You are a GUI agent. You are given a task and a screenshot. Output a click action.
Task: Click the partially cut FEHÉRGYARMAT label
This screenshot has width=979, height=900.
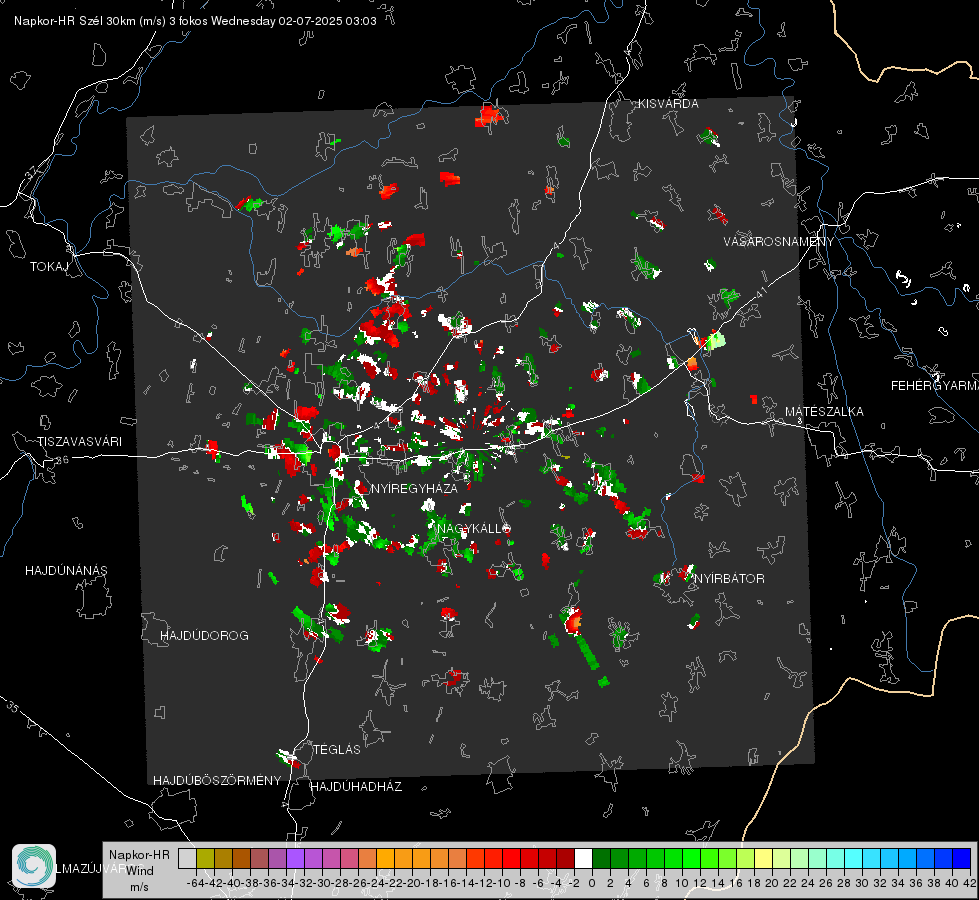pos(935,386)
